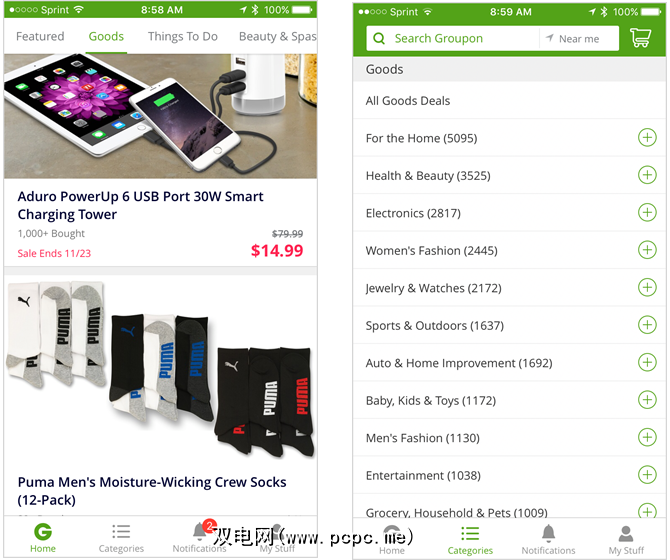Select the highlighted green Categories list icon
The image size is (670, 560).
tap(470, 534)
